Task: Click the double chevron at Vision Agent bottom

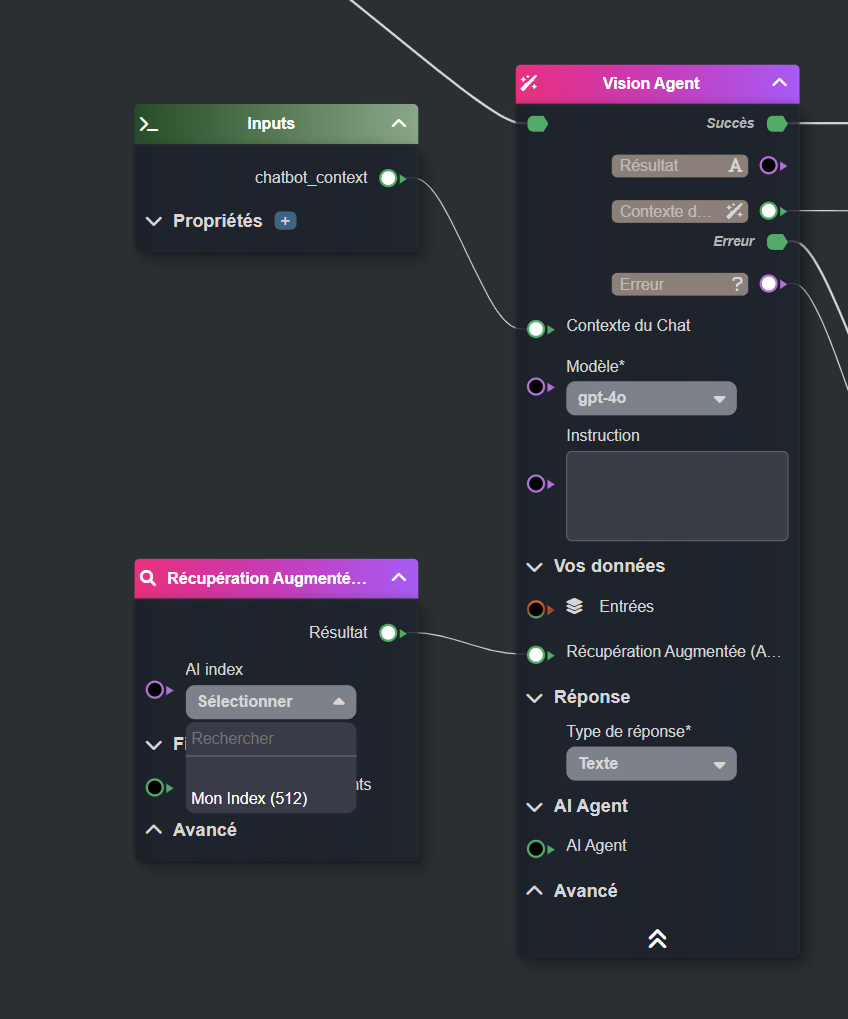Action: point(657,938)
